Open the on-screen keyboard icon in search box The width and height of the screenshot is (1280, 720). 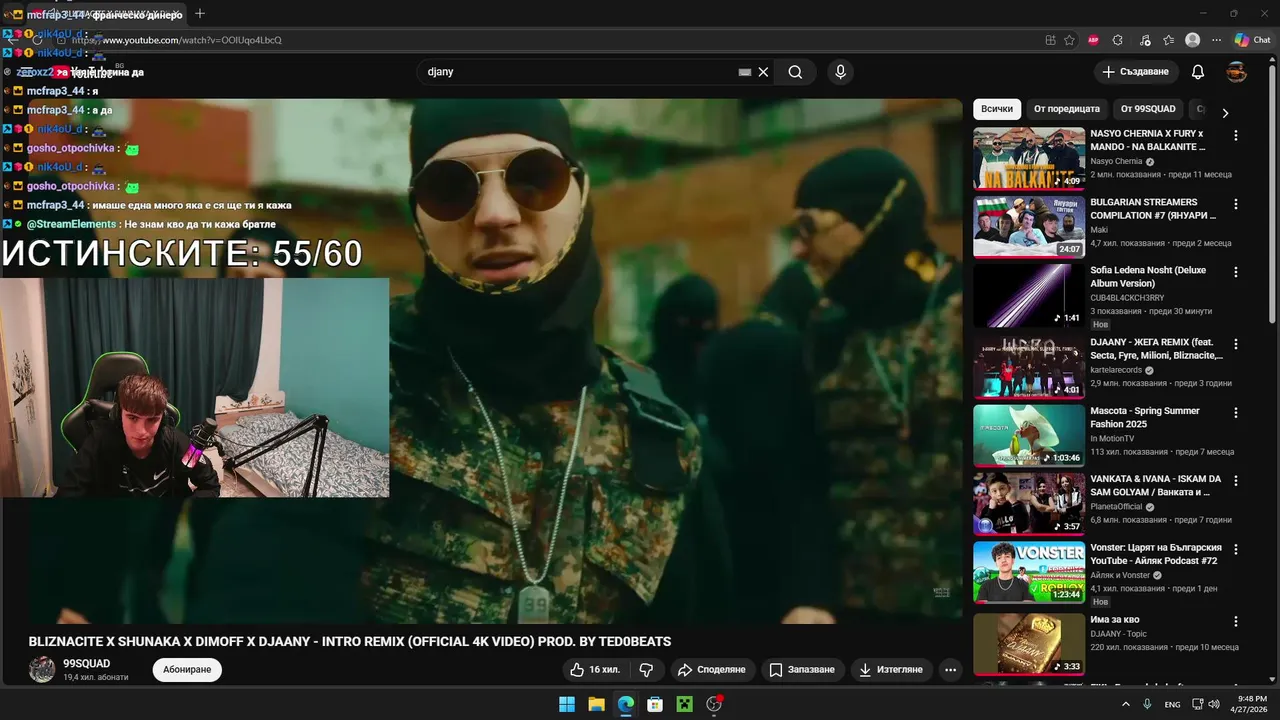pos(745,72)
